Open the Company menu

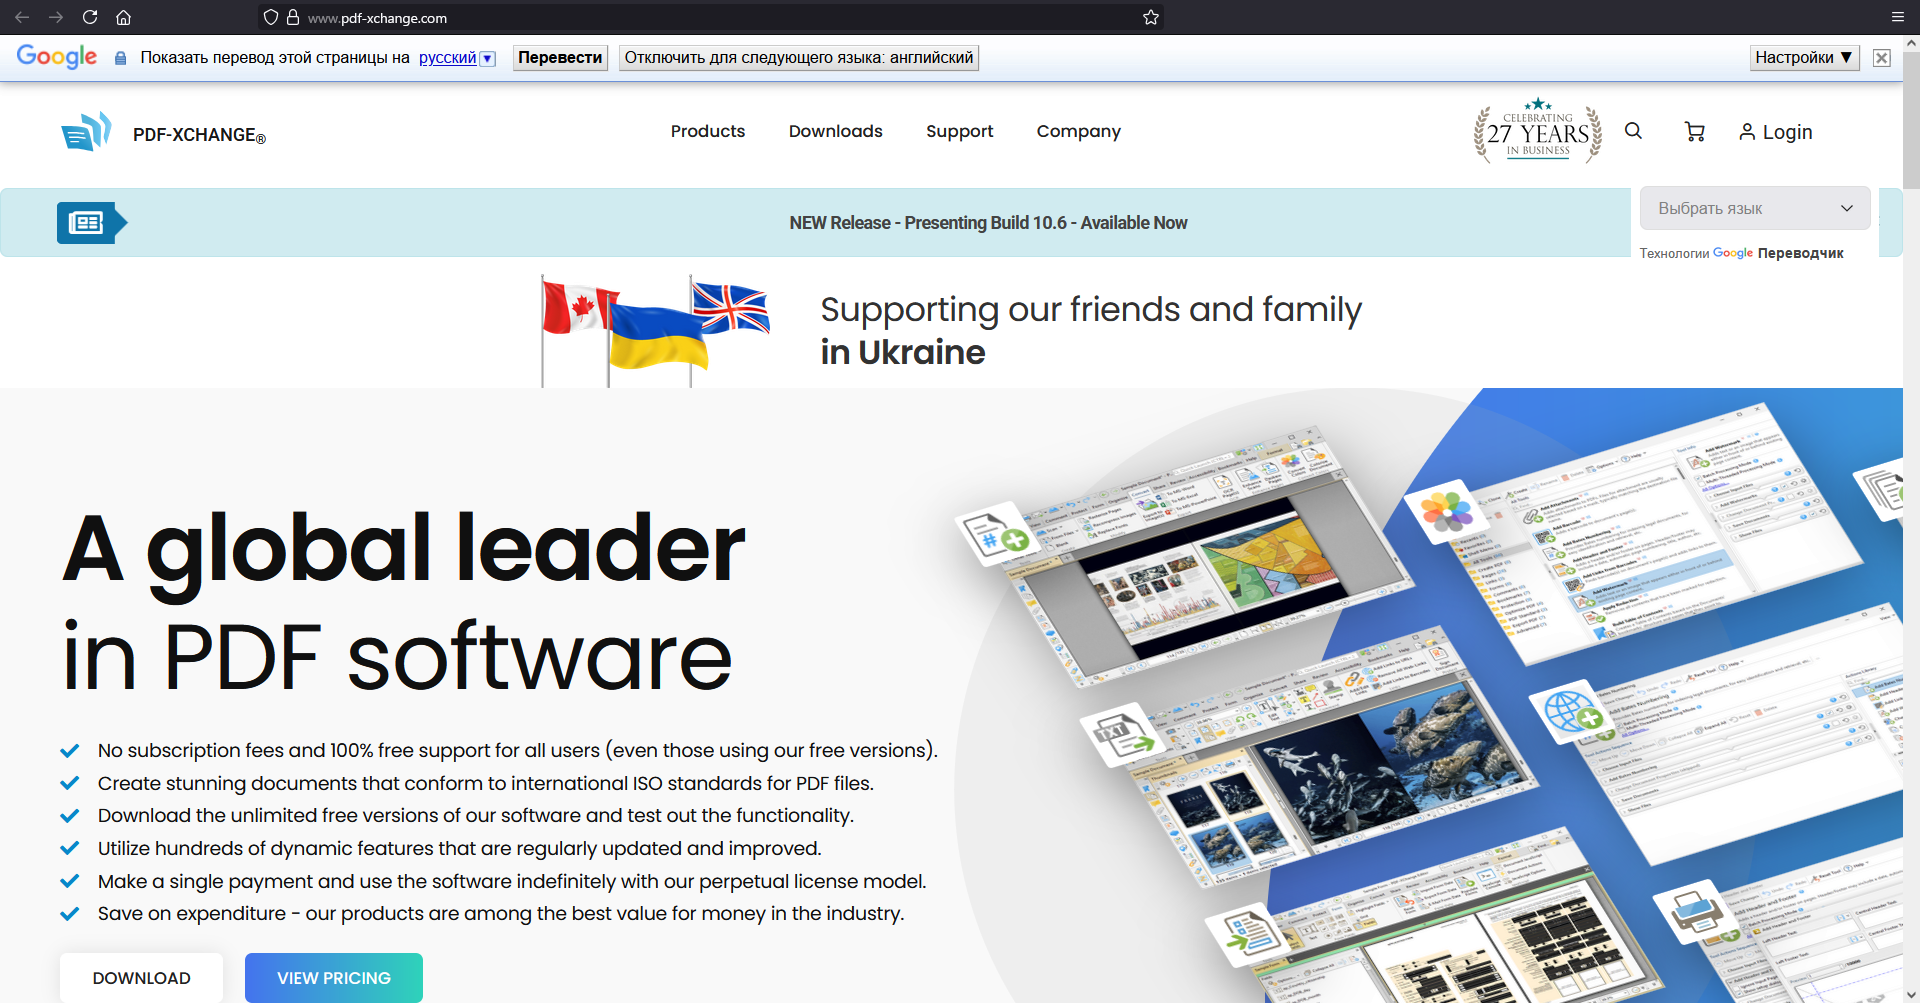[x=1079, y=131]
